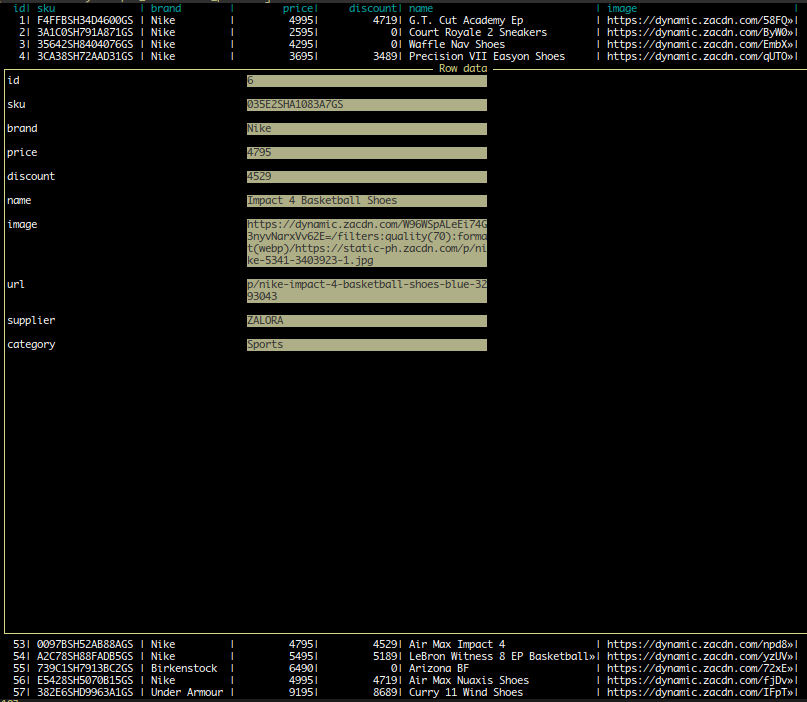Click product name 'Waffle Nav Shoes'

pos(457,44)
